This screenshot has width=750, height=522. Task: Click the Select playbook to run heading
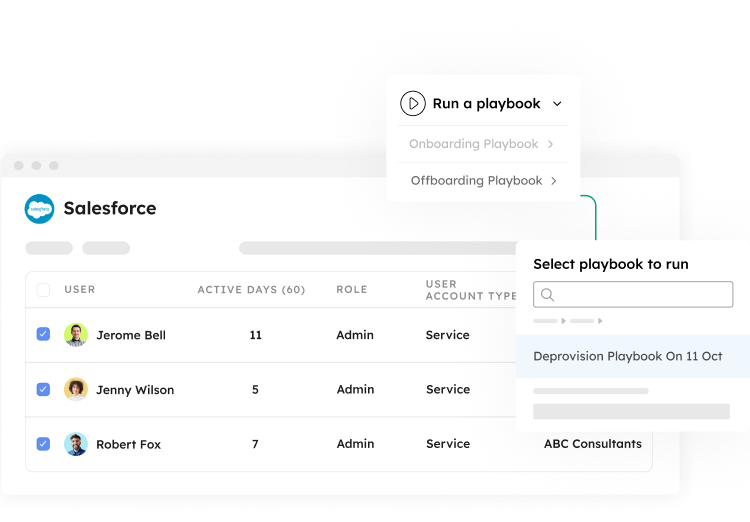[611, 264]
